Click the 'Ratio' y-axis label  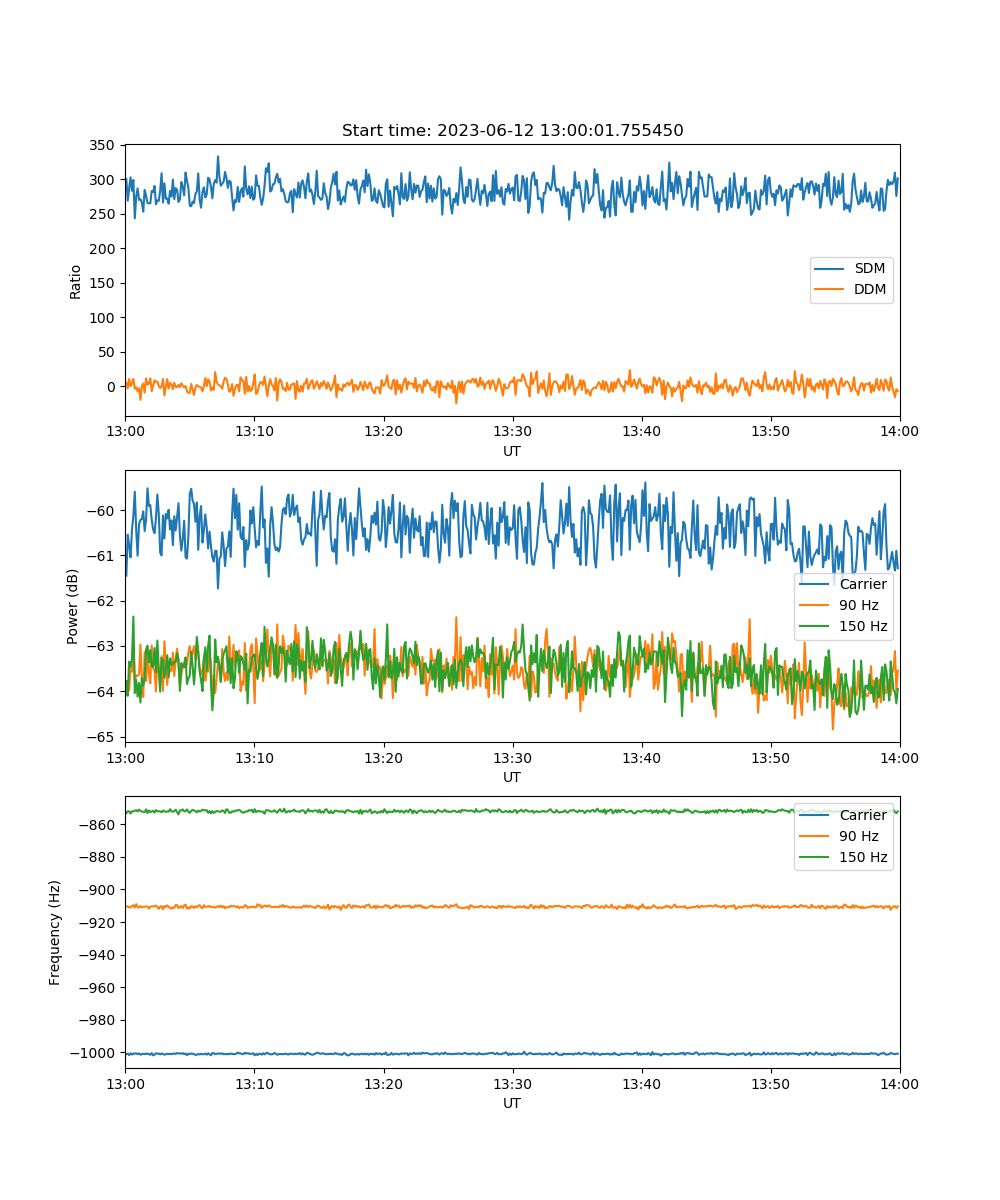[x=76, y=281]
